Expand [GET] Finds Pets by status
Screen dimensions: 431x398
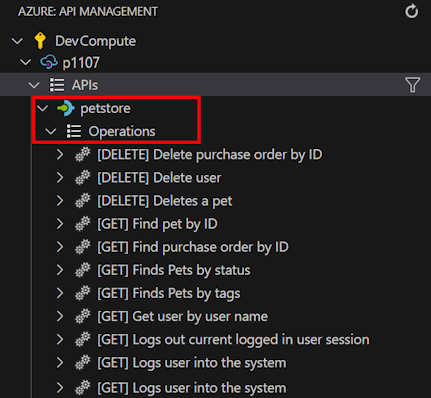[60, 270]
